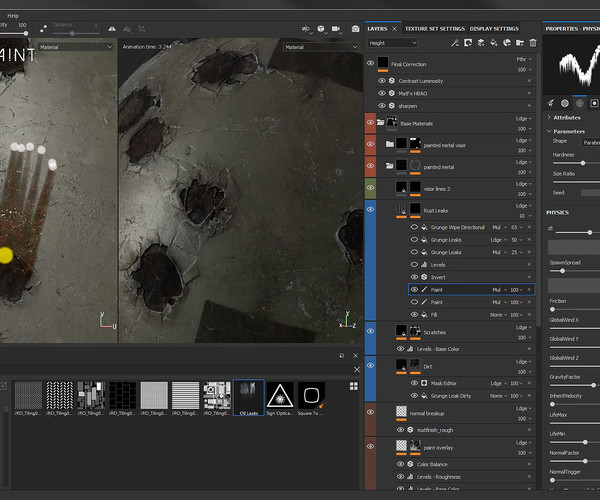Toggle visibility of visor lines 2 layer
Image resolution: width=600 pixels, height=500 pixels.
[x=370, y=188]
